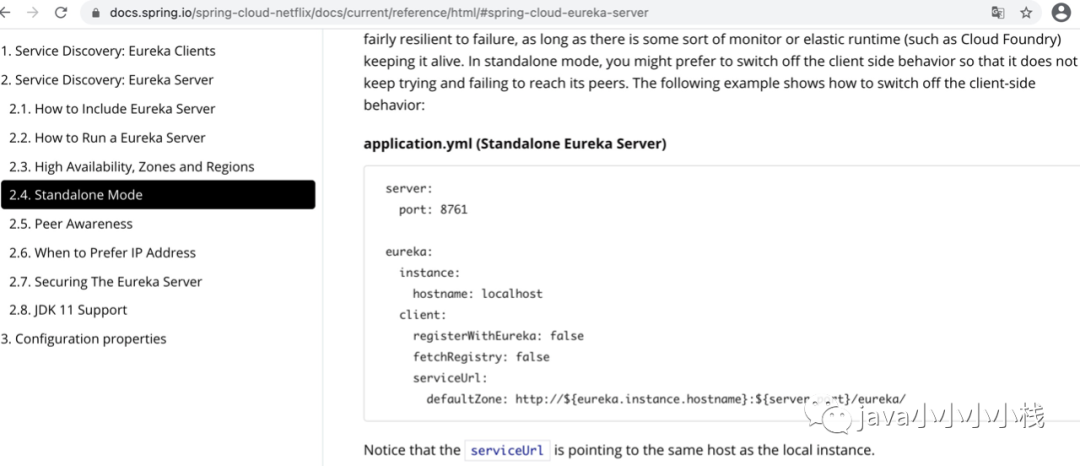Click the browser forward arrow
The image size is (1080, 466).
pos(32,13)
